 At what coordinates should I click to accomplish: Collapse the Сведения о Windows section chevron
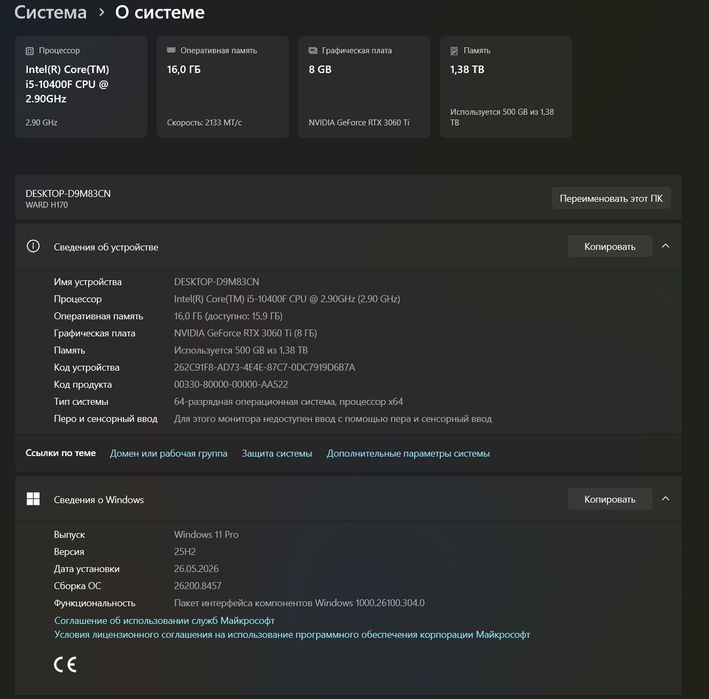[666, 499]
